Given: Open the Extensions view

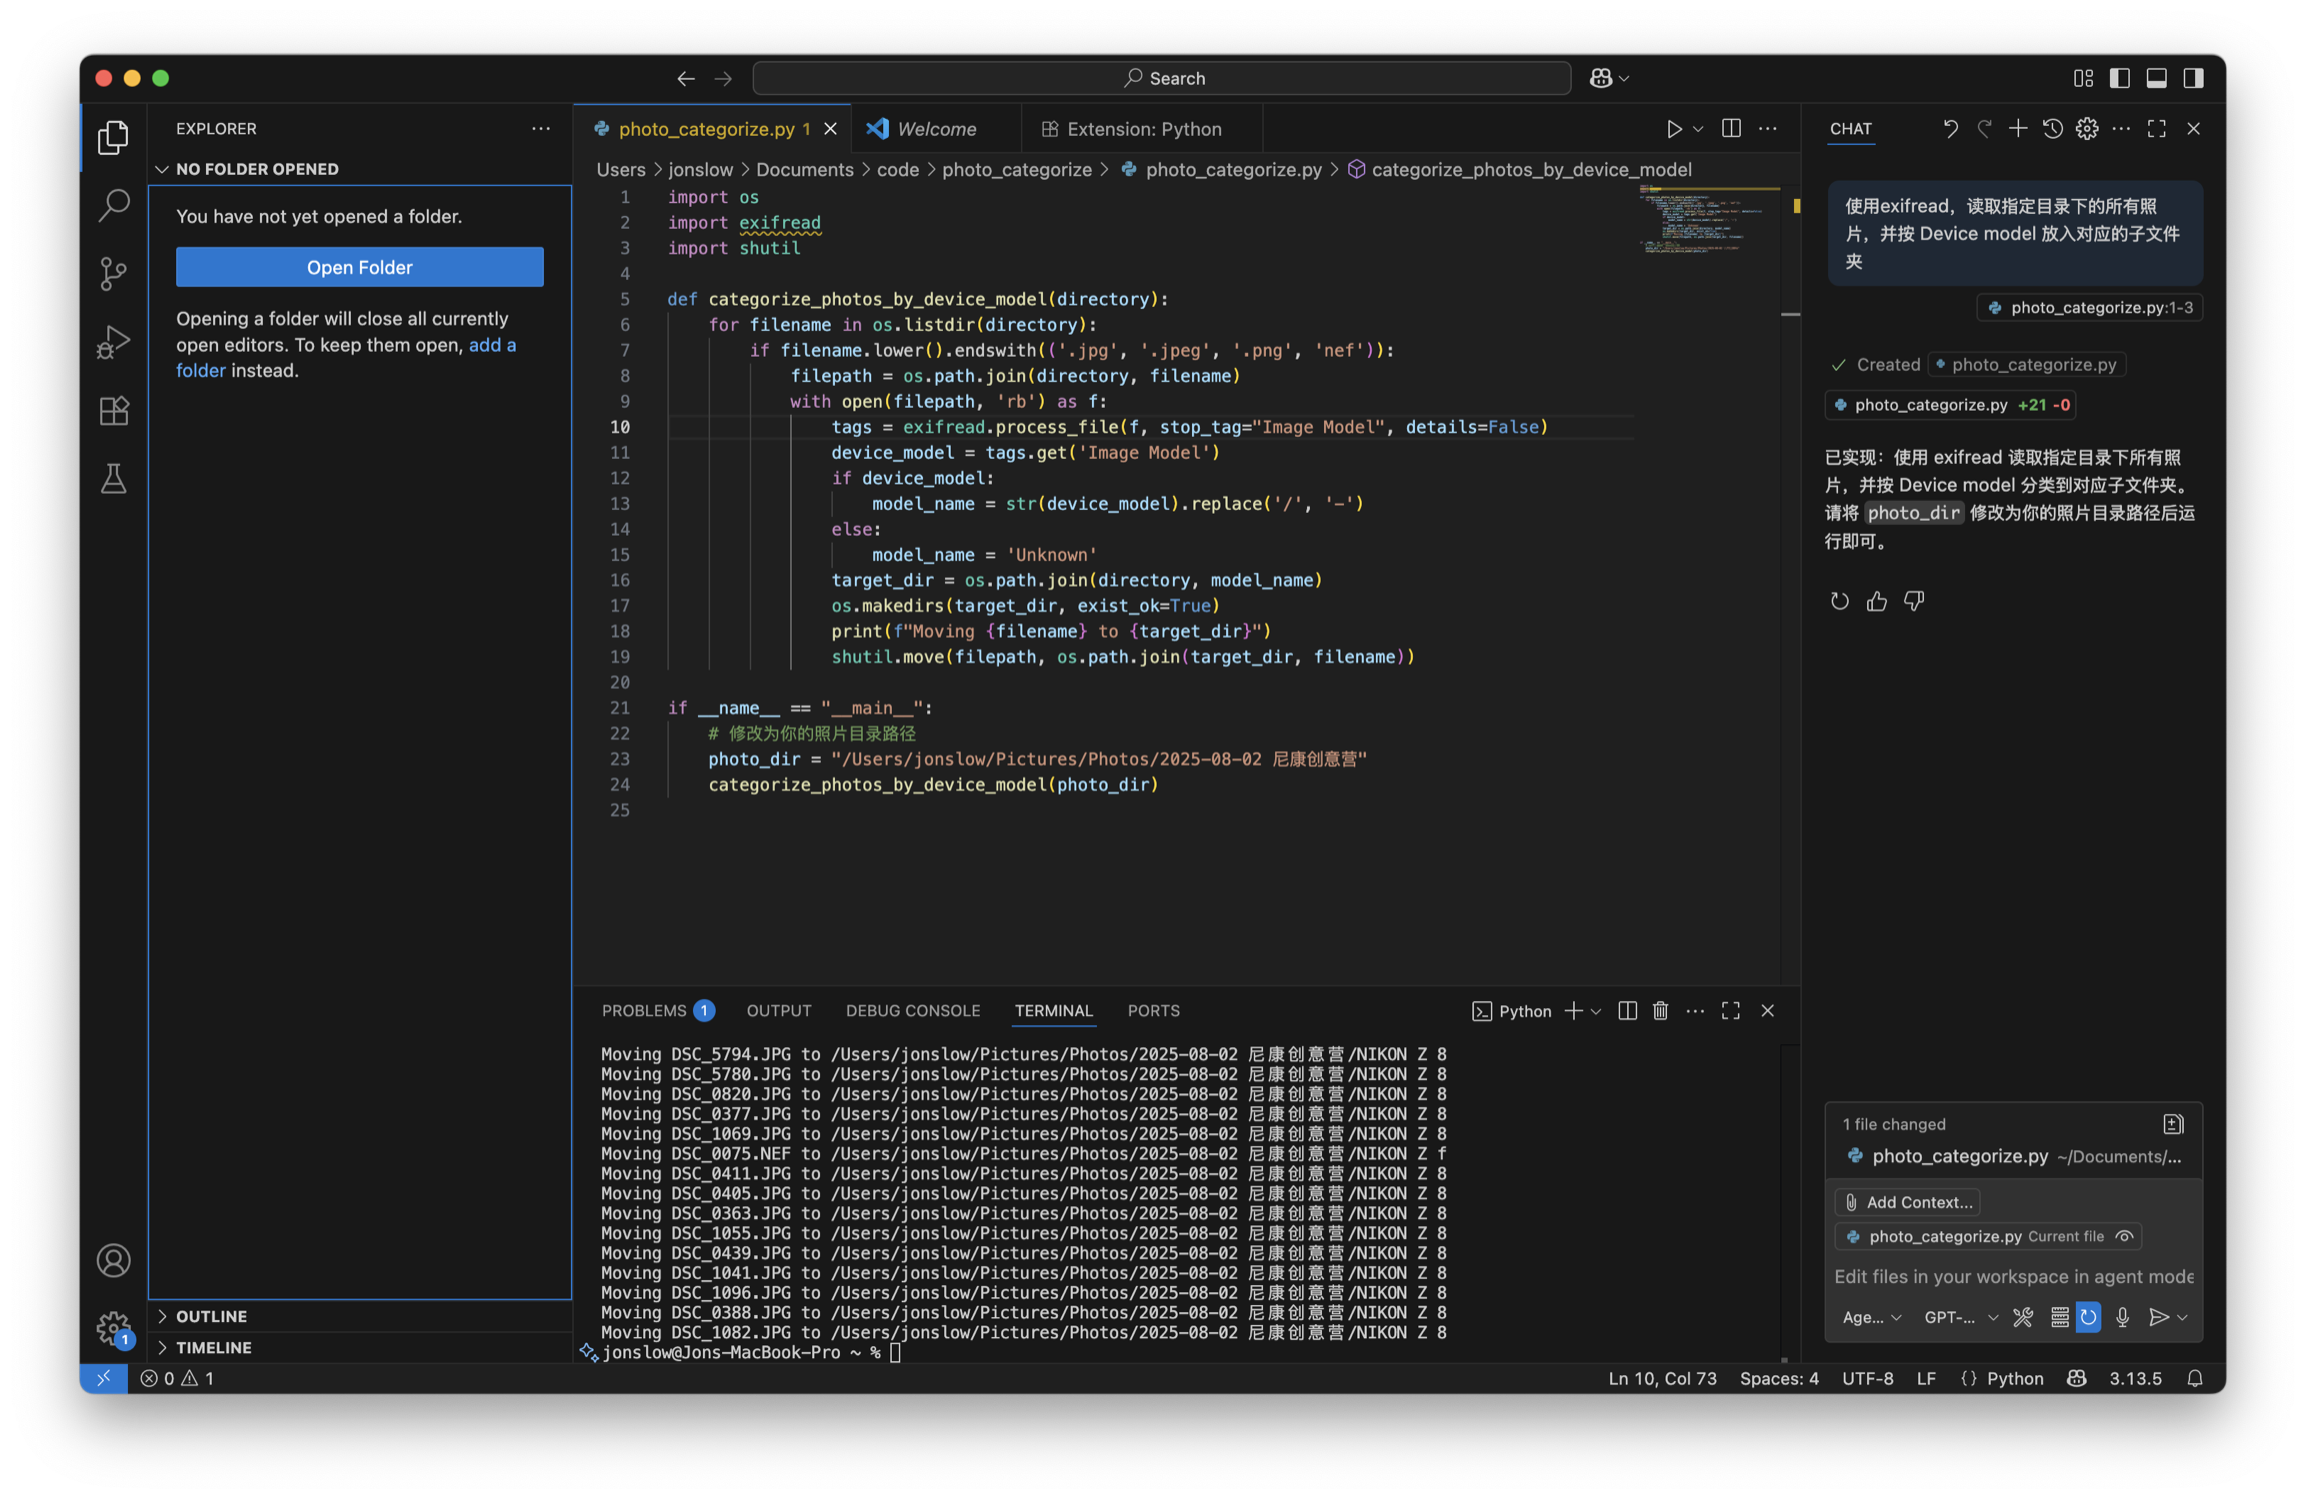Looking at the screenshot, I should tap(114, 411).
